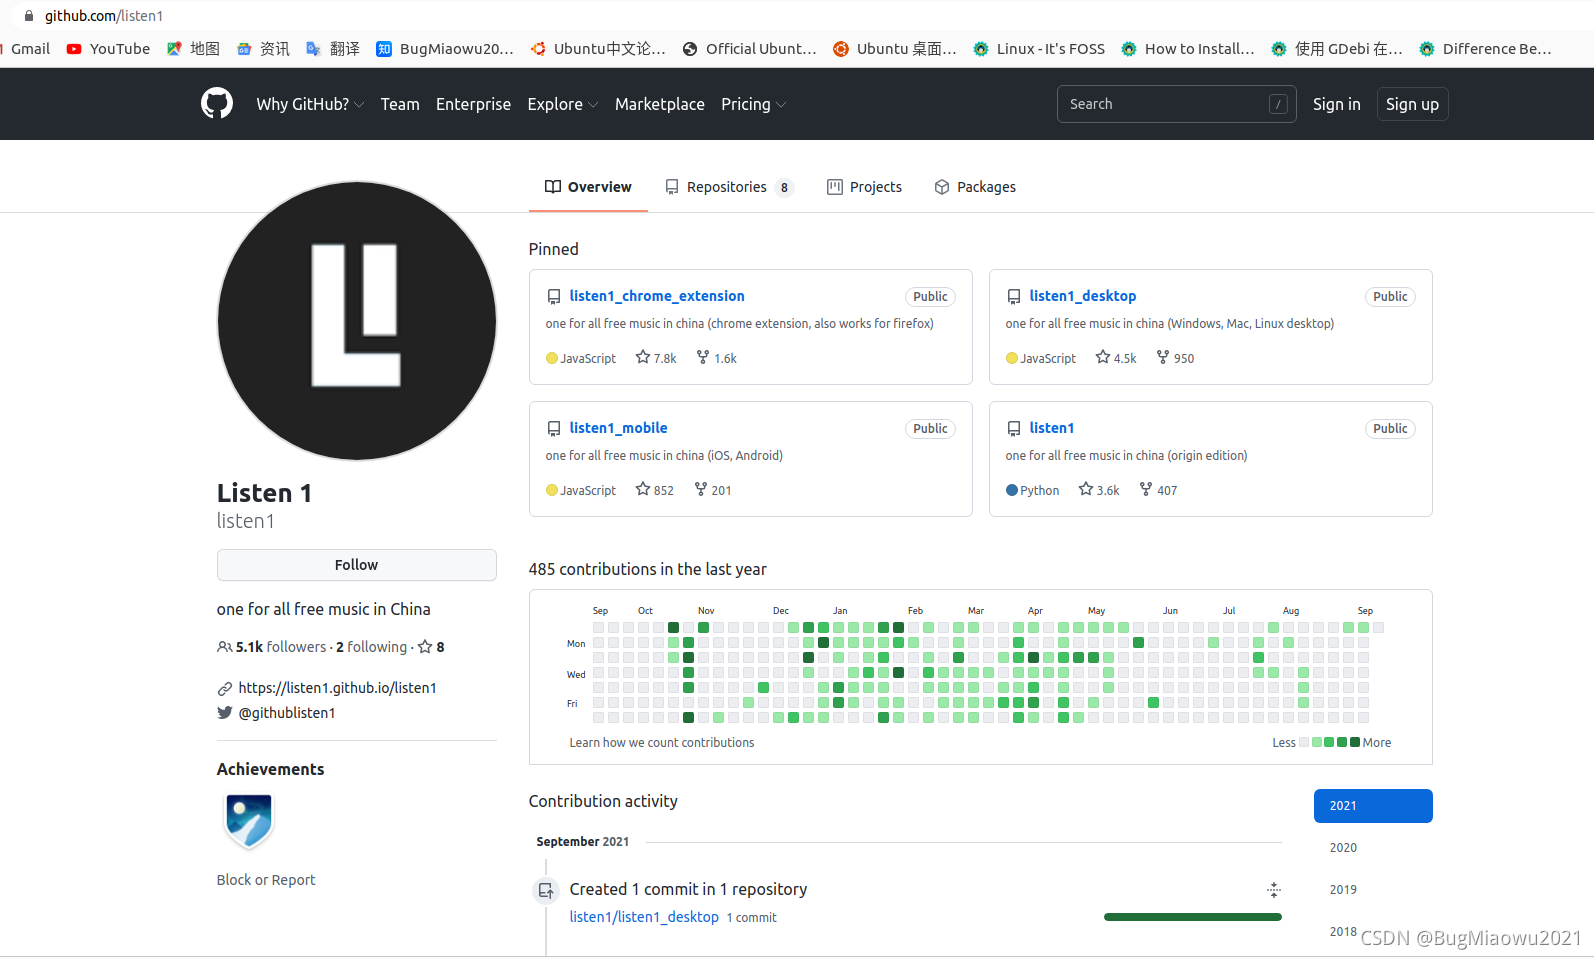
Task: Expand the Why GitHub? menu
Action: (x=310, y=104)
